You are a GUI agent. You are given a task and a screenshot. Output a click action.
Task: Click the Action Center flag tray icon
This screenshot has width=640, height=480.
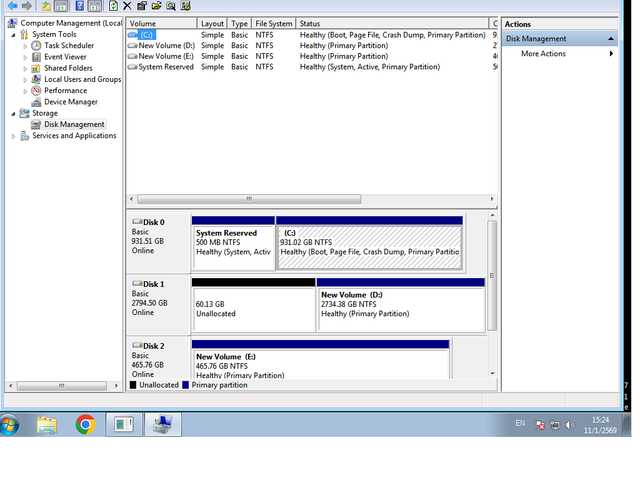tap(540, 425)
